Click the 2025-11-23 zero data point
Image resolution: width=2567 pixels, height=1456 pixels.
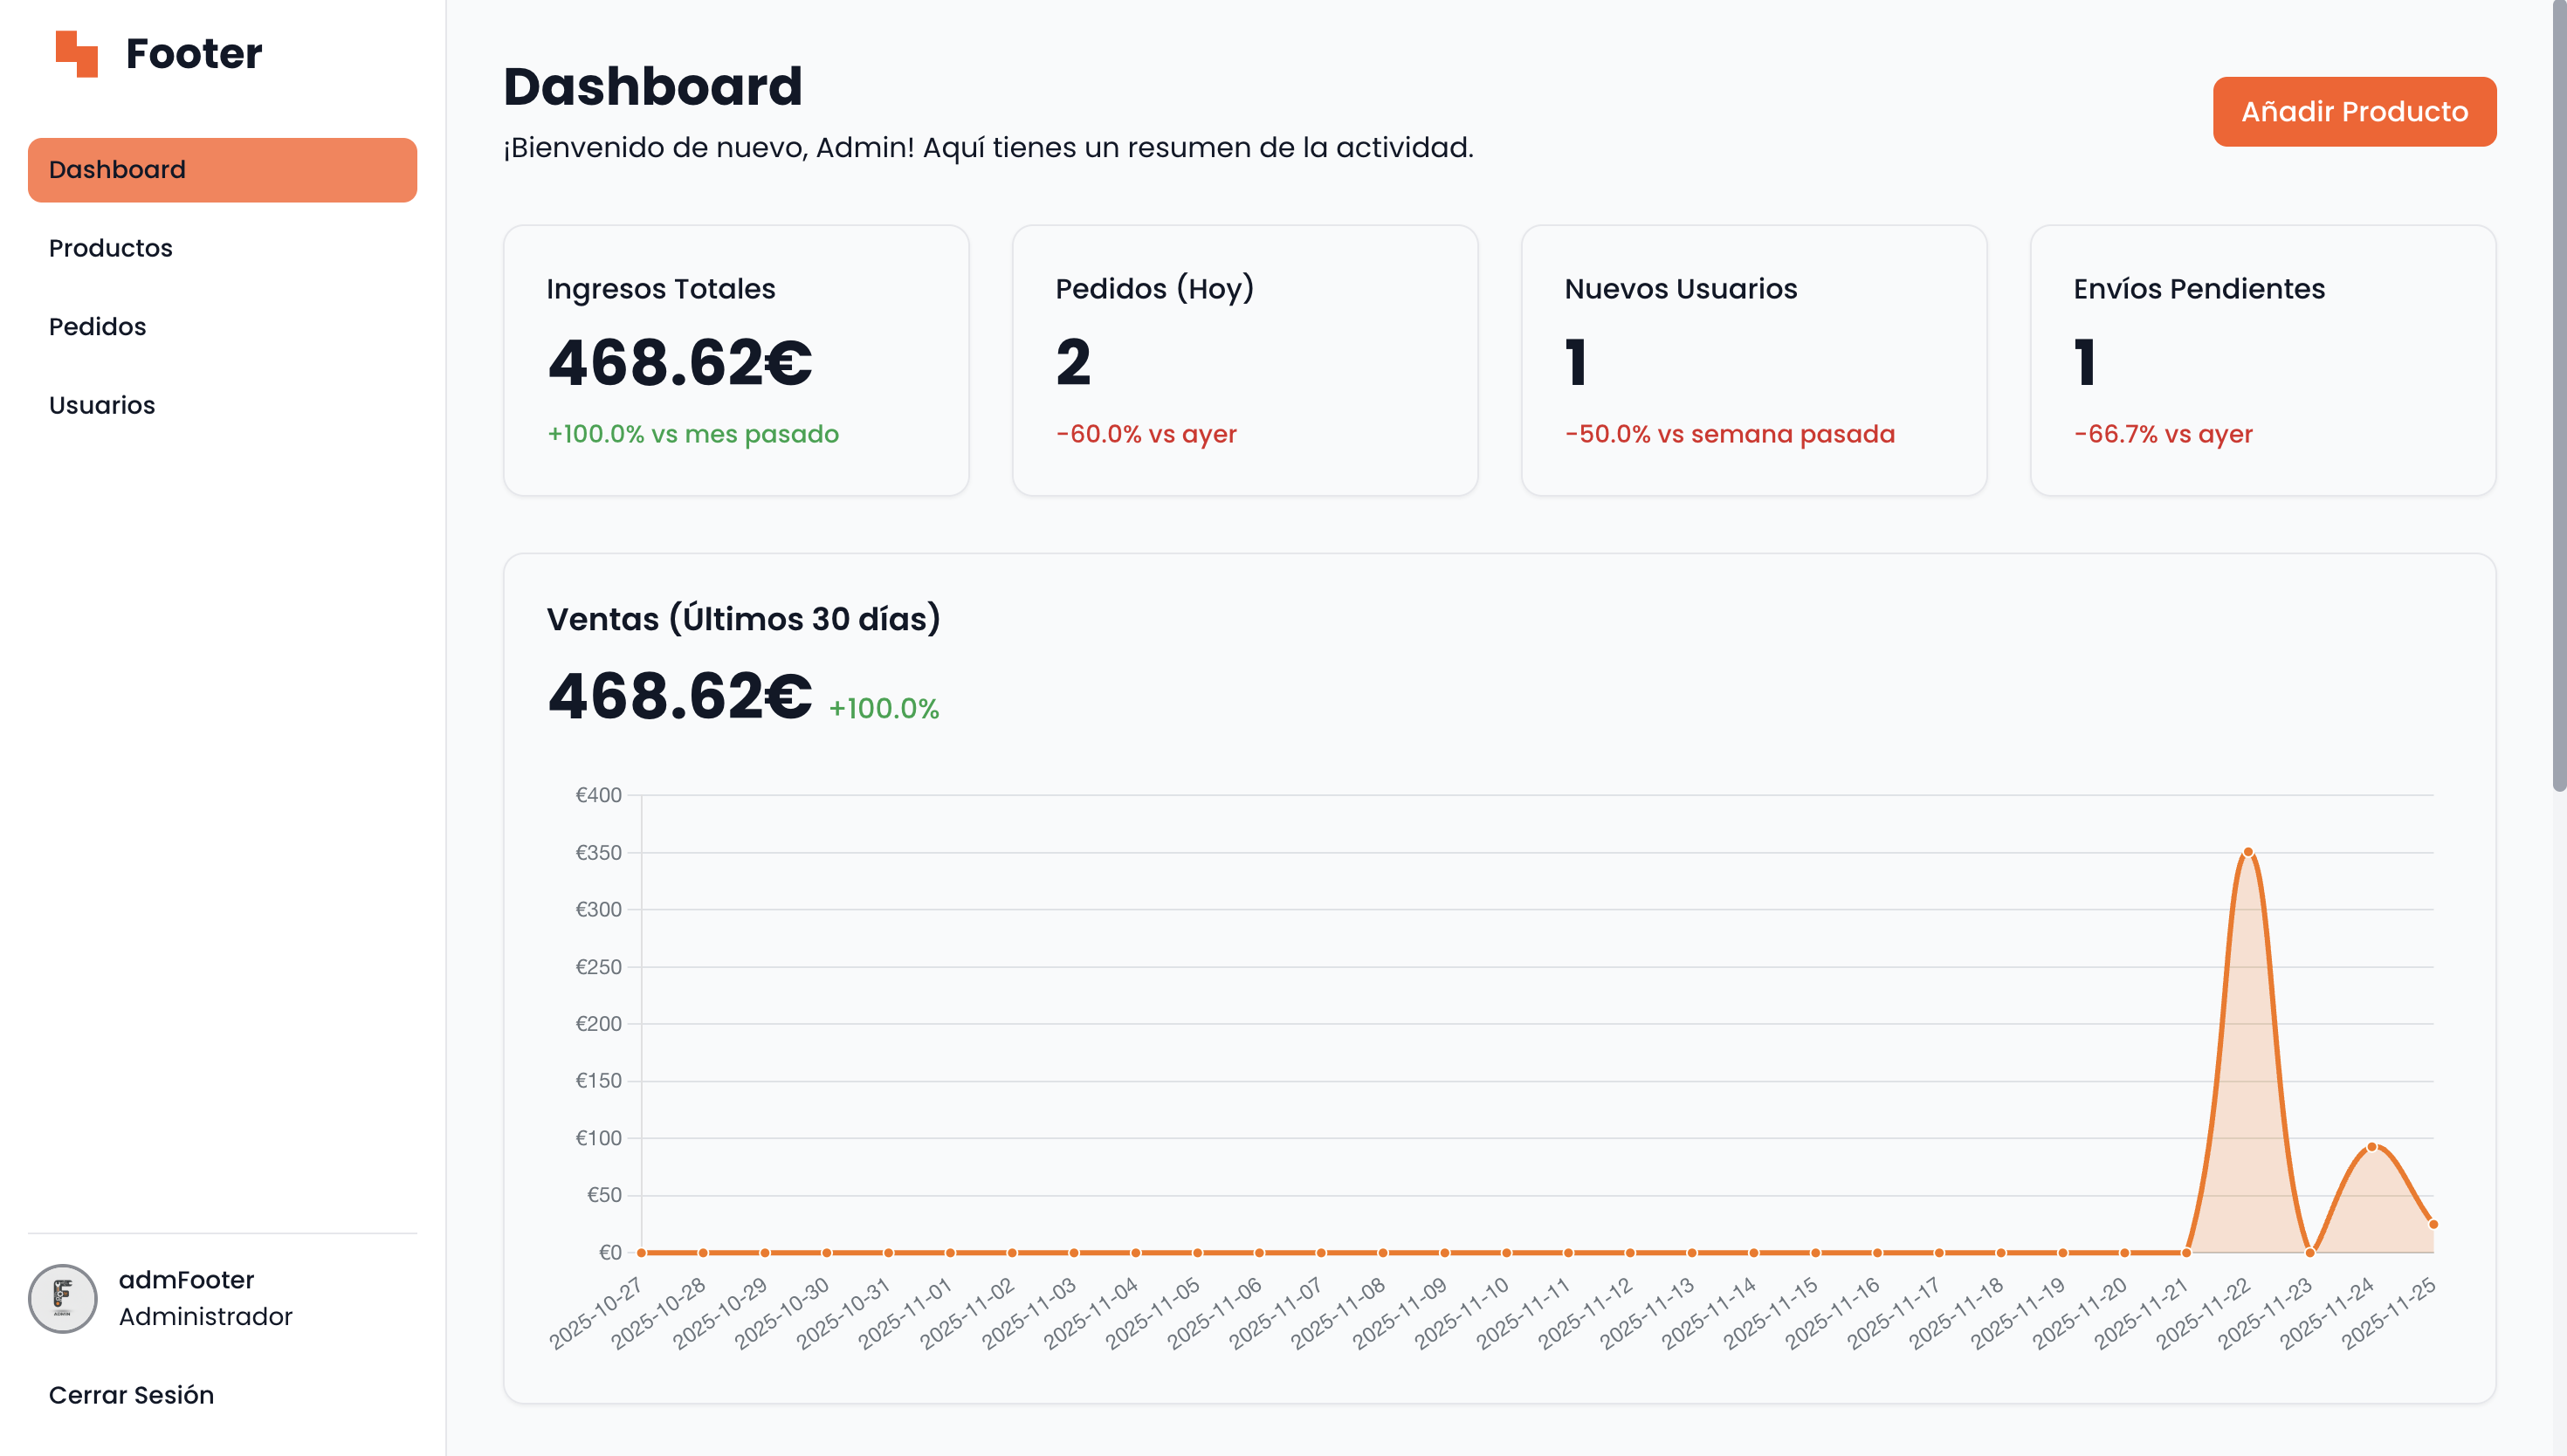(x=2310, y=1252)
